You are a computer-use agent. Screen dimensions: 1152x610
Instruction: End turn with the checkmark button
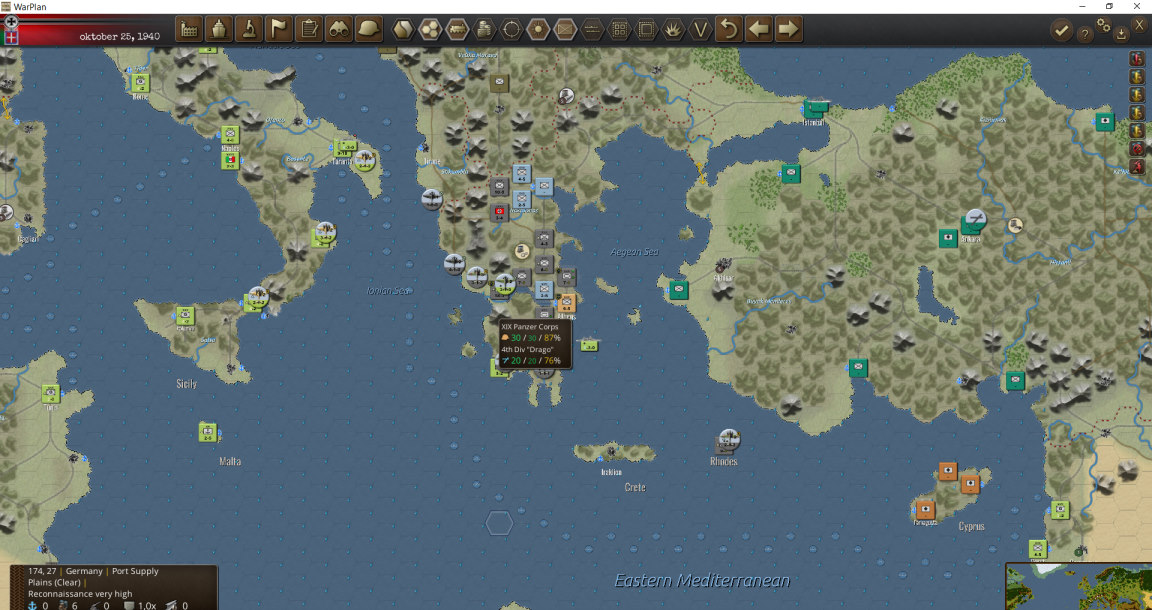(1061, 30)
